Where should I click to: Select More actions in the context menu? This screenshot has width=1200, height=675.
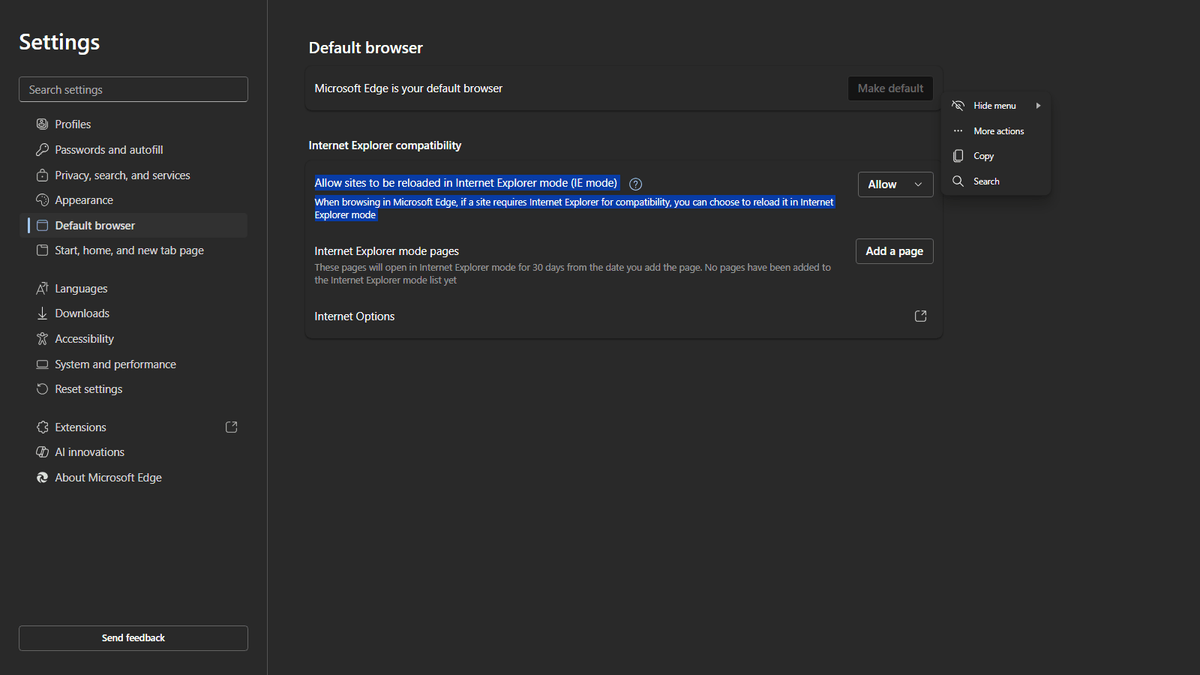pyautogui.click(x=998, y=131)
